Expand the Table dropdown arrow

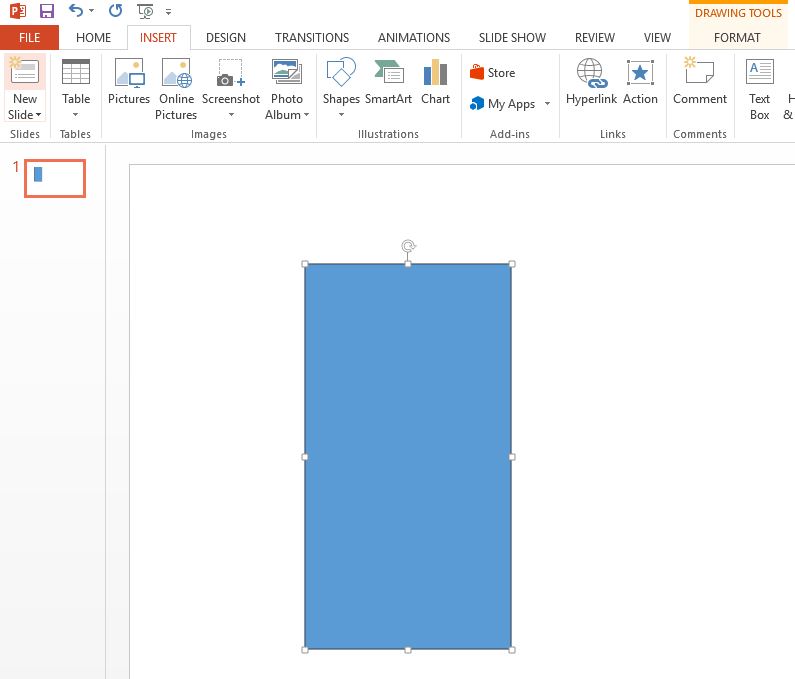(76, 115)
